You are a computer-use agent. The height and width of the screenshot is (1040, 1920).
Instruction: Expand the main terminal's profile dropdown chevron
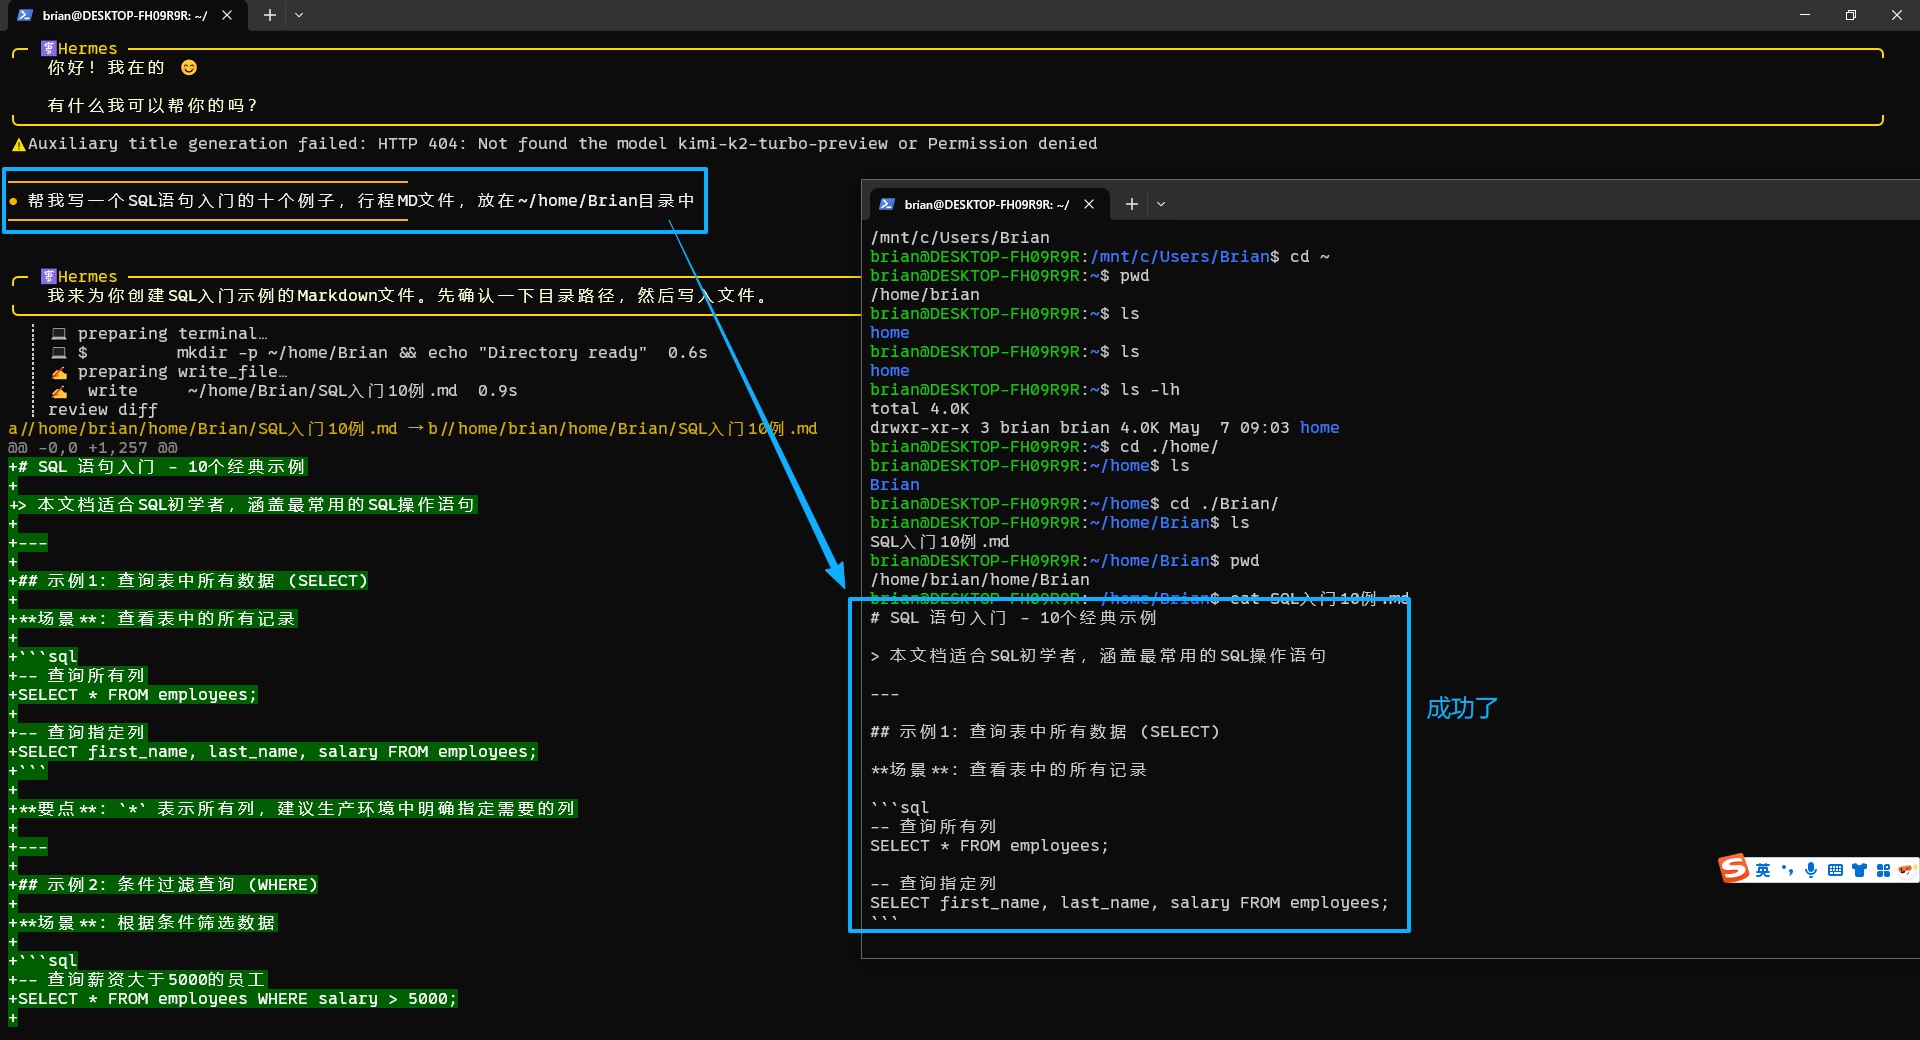click(299, 15)
